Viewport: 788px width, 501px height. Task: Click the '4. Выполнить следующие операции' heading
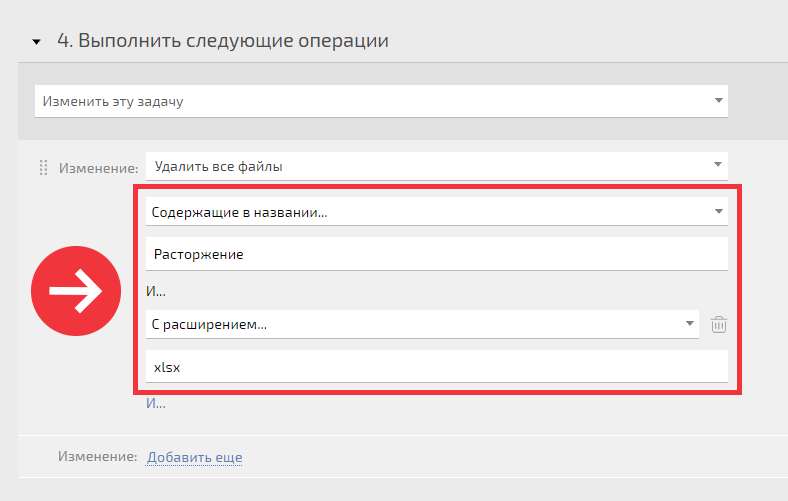pos(223,40)
